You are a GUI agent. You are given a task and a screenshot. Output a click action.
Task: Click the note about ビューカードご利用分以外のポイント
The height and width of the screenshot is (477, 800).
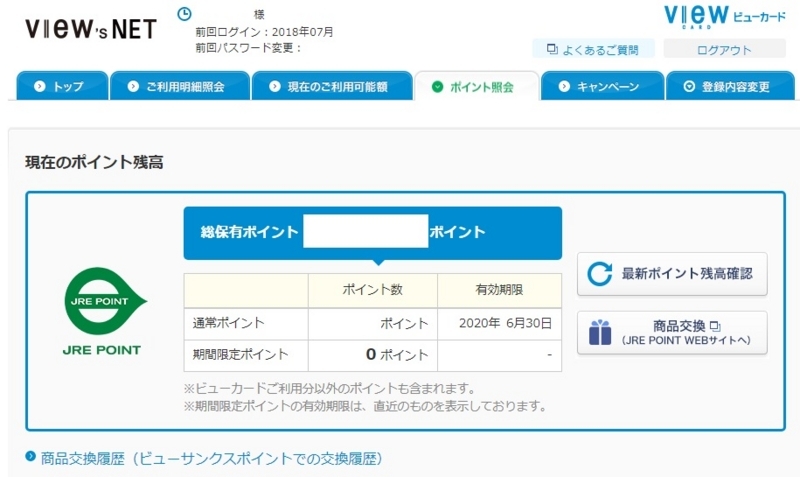329,389
